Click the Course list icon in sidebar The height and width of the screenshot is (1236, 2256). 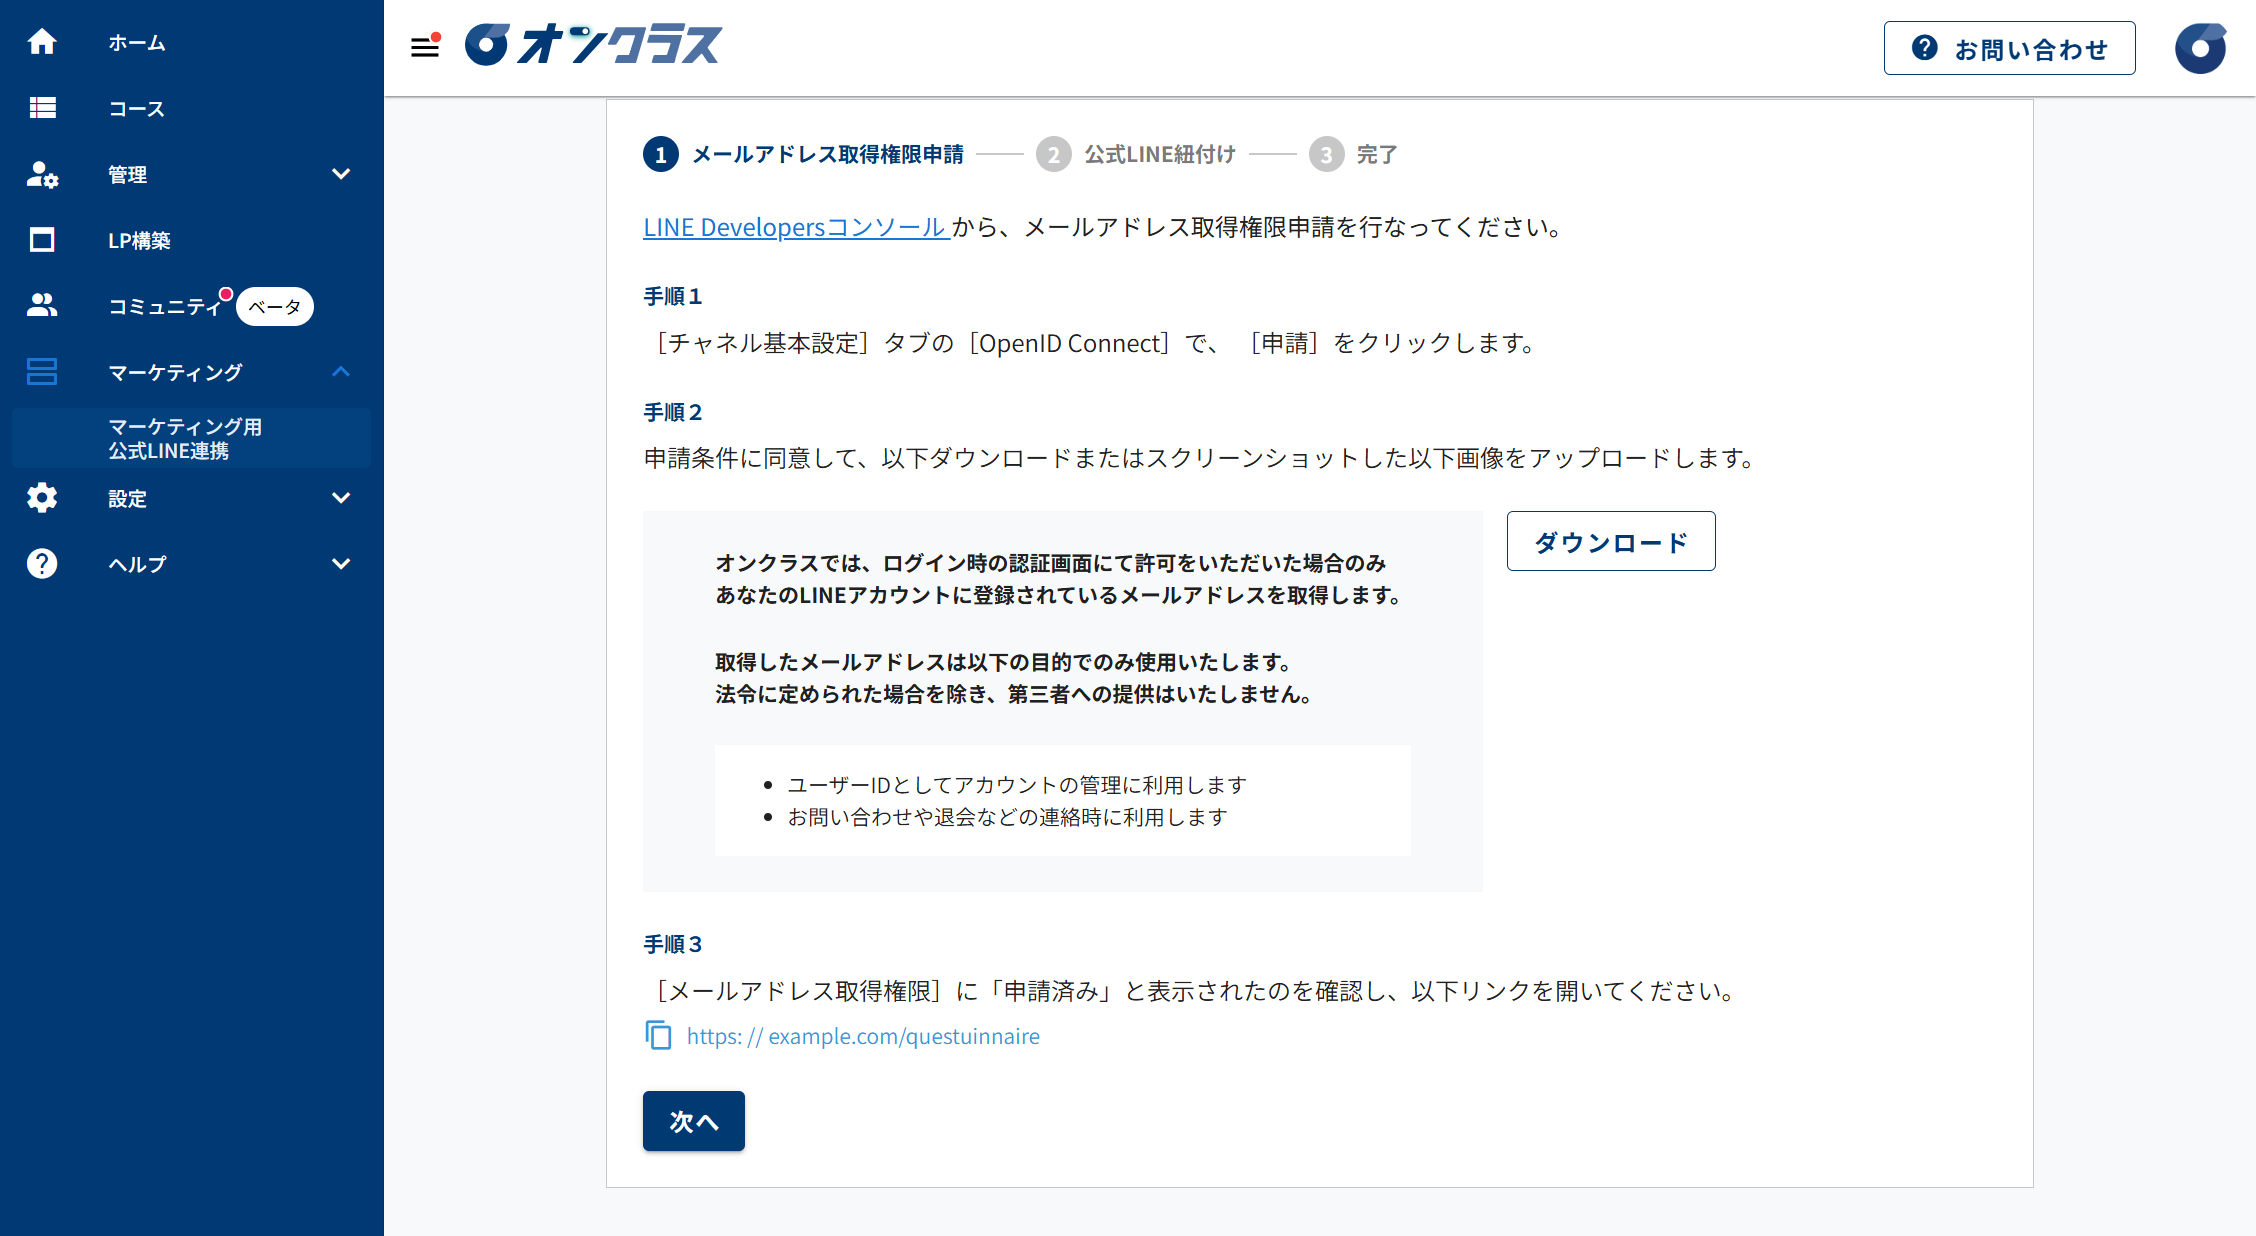42,108
